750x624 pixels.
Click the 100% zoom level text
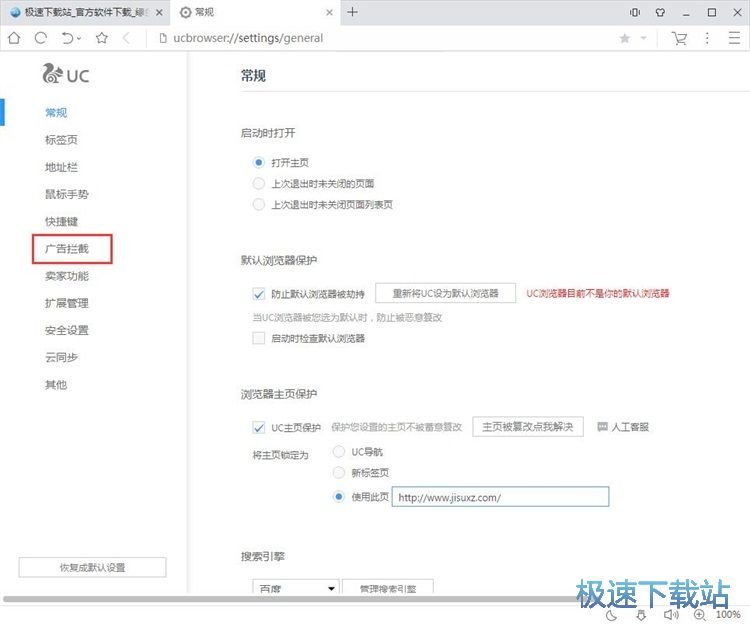pos(728,615)
